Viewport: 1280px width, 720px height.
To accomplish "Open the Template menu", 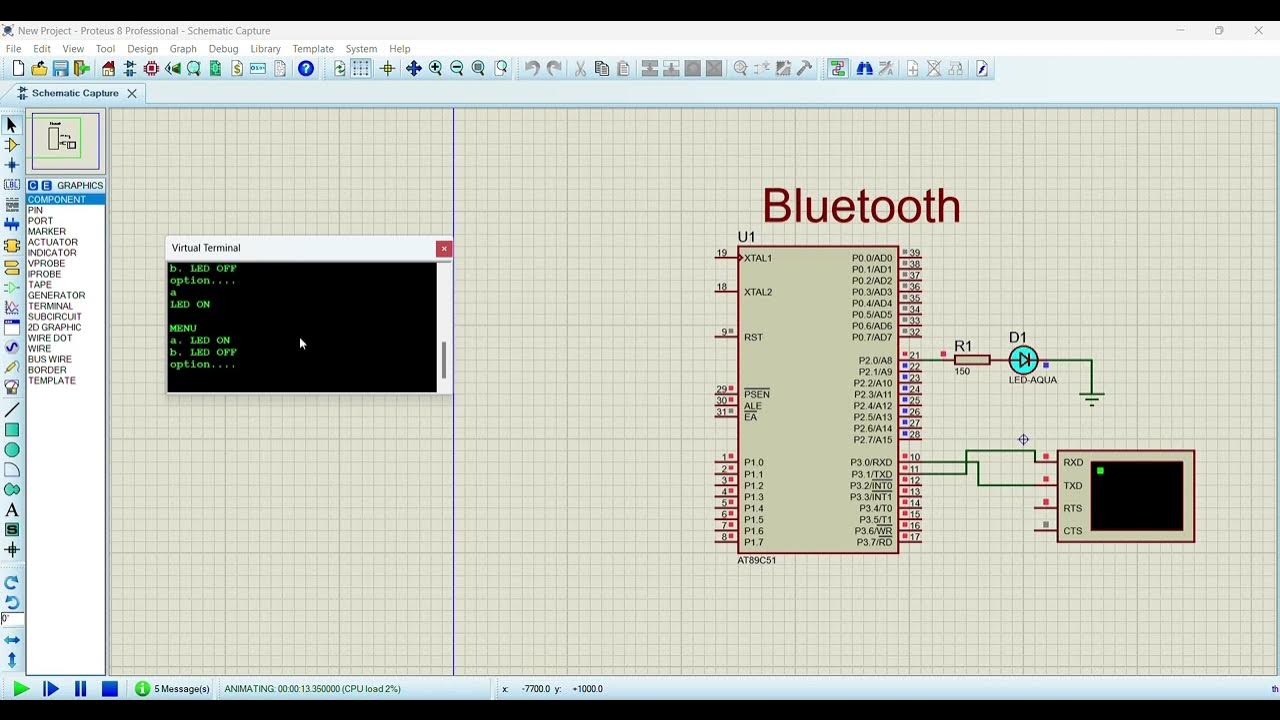I will [313, 49].
